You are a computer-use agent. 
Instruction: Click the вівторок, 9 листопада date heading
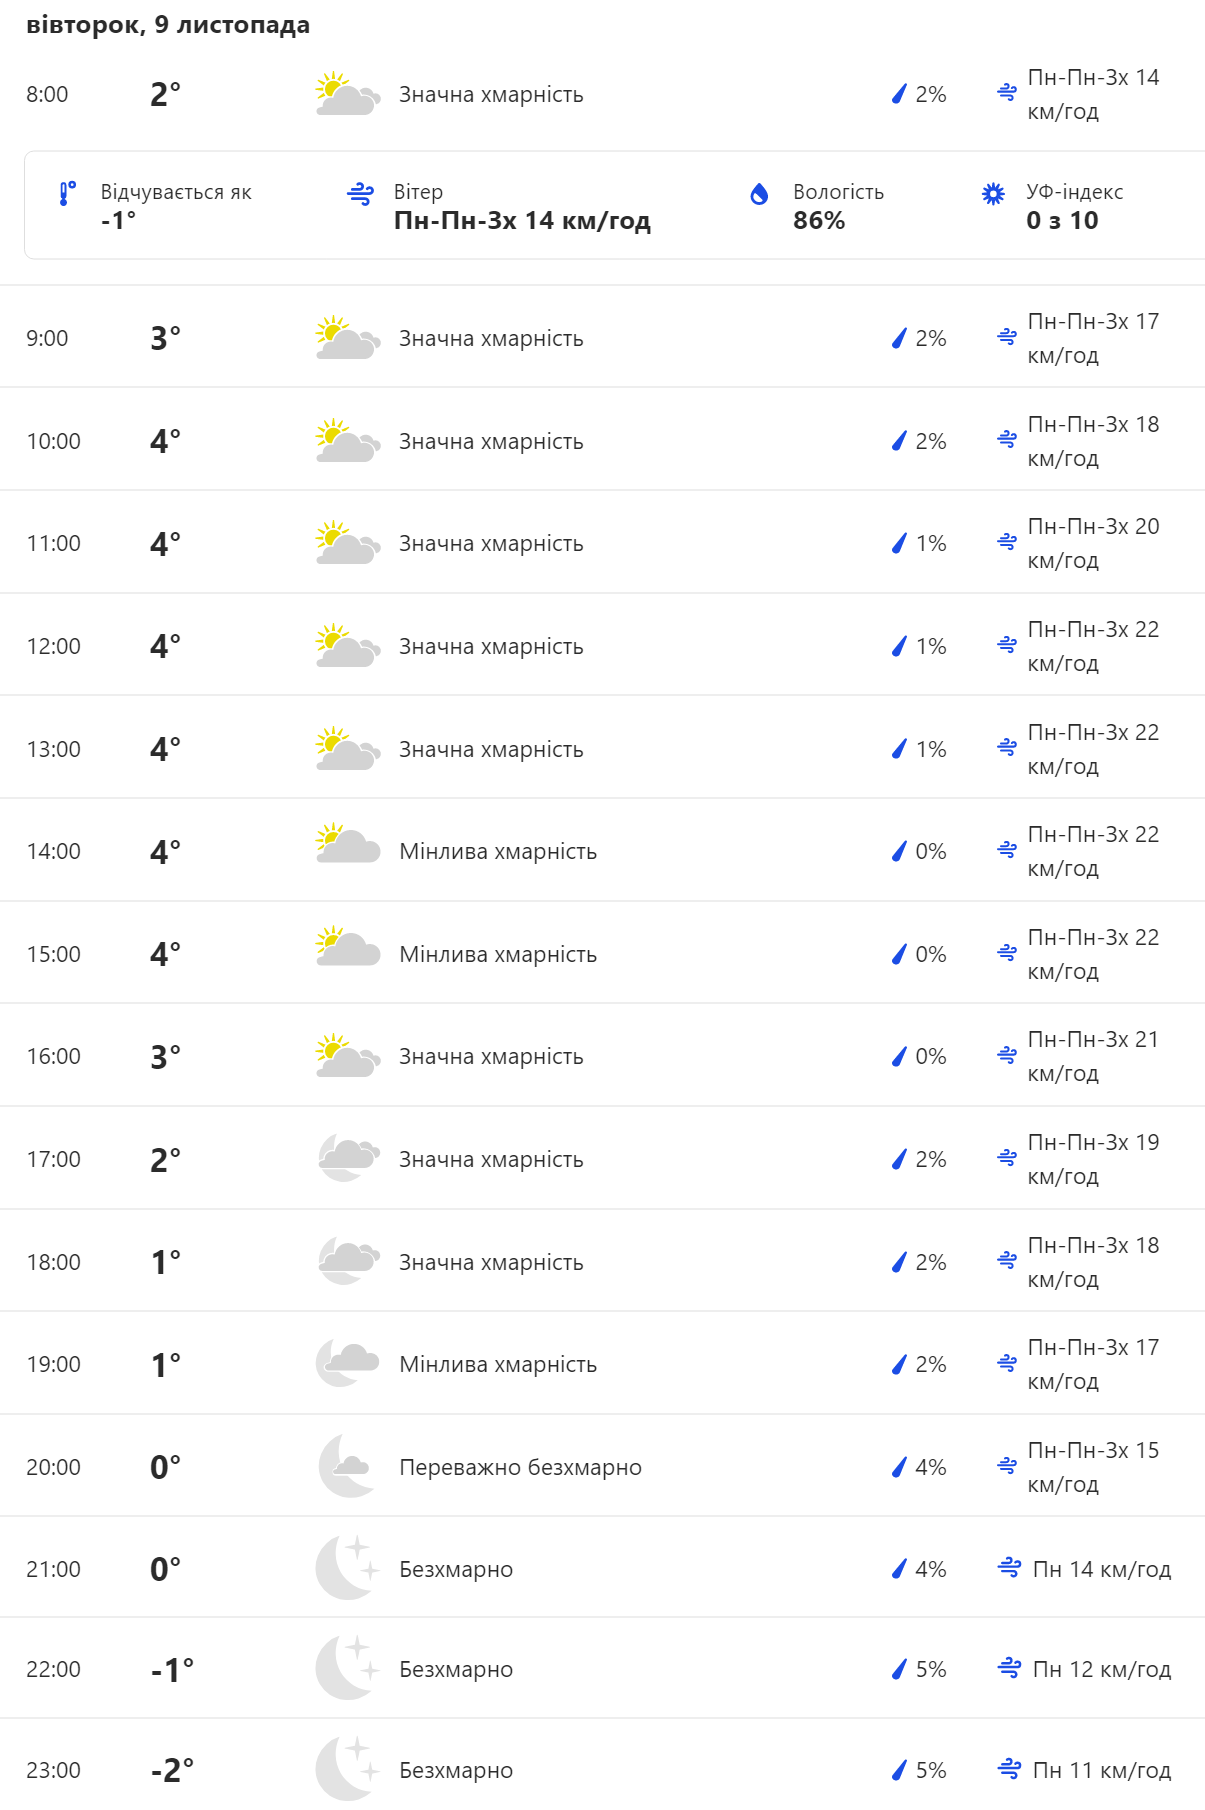(168, 25)
